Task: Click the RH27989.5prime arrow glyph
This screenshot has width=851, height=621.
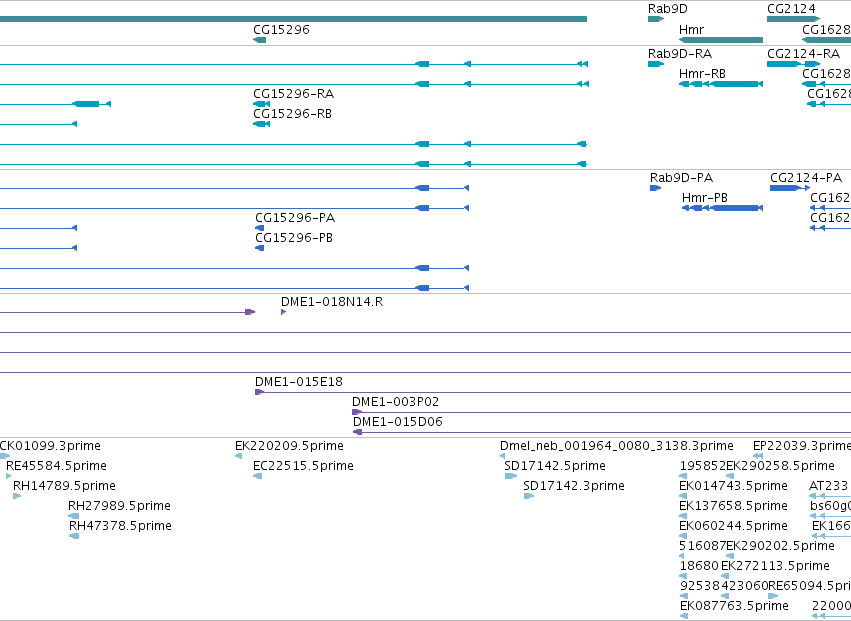Action: [74, 516]
